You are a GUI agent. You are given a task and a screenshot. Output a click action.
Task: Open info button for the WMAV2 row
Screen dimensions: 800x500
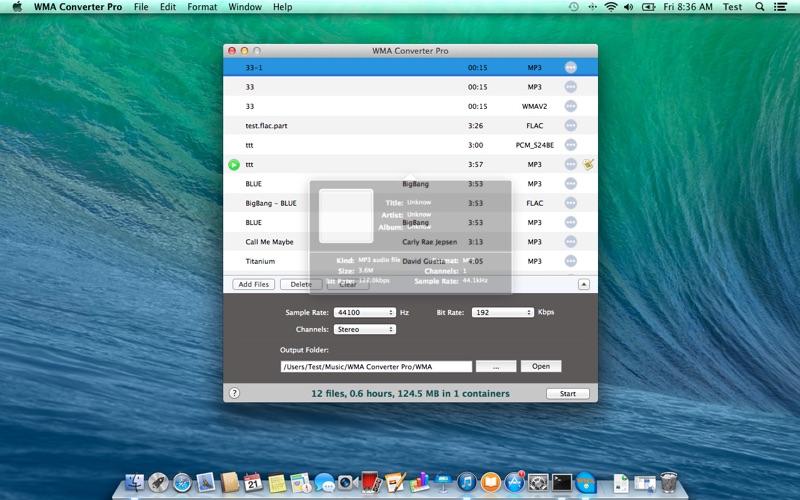coord(570,106)
